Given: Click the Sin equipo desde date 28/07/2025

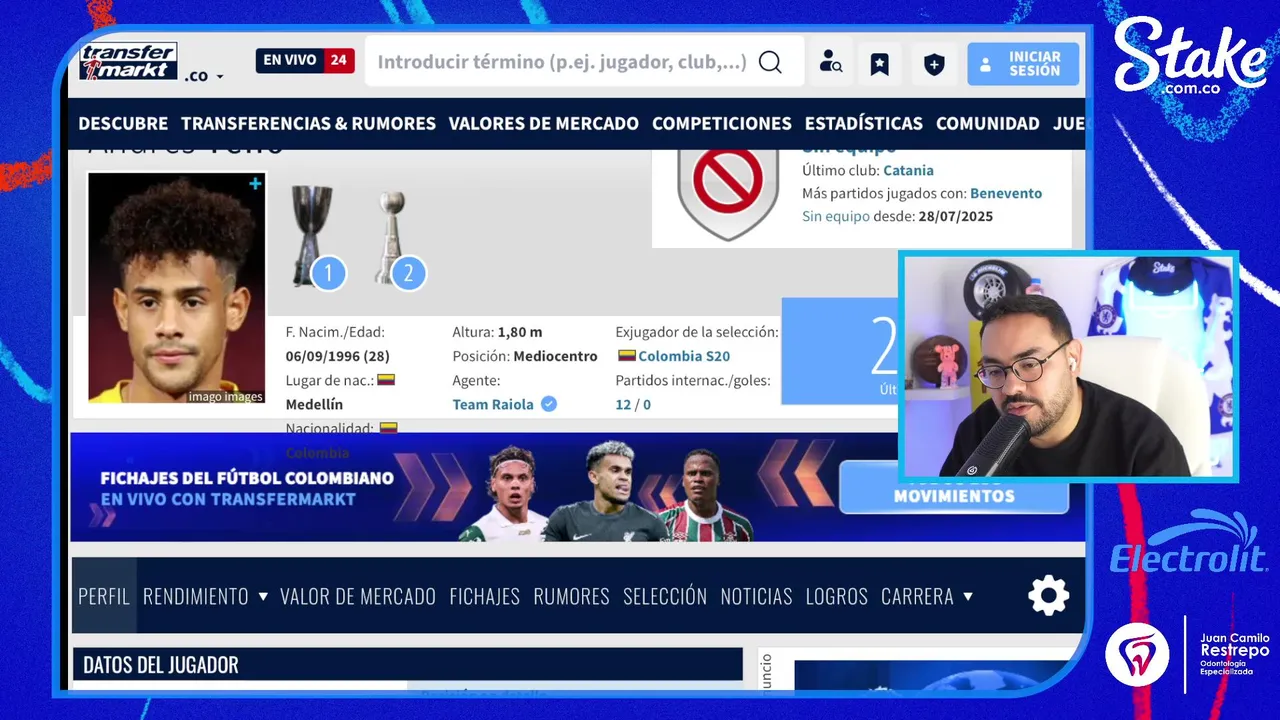Looking at the screenshot, I should [x=954, y=216].
